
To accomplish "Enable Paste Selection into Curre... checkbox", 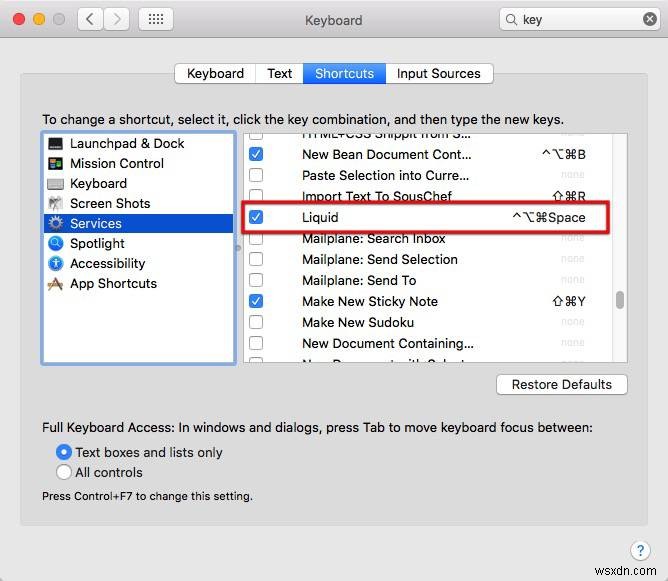I will coord(256,175).
